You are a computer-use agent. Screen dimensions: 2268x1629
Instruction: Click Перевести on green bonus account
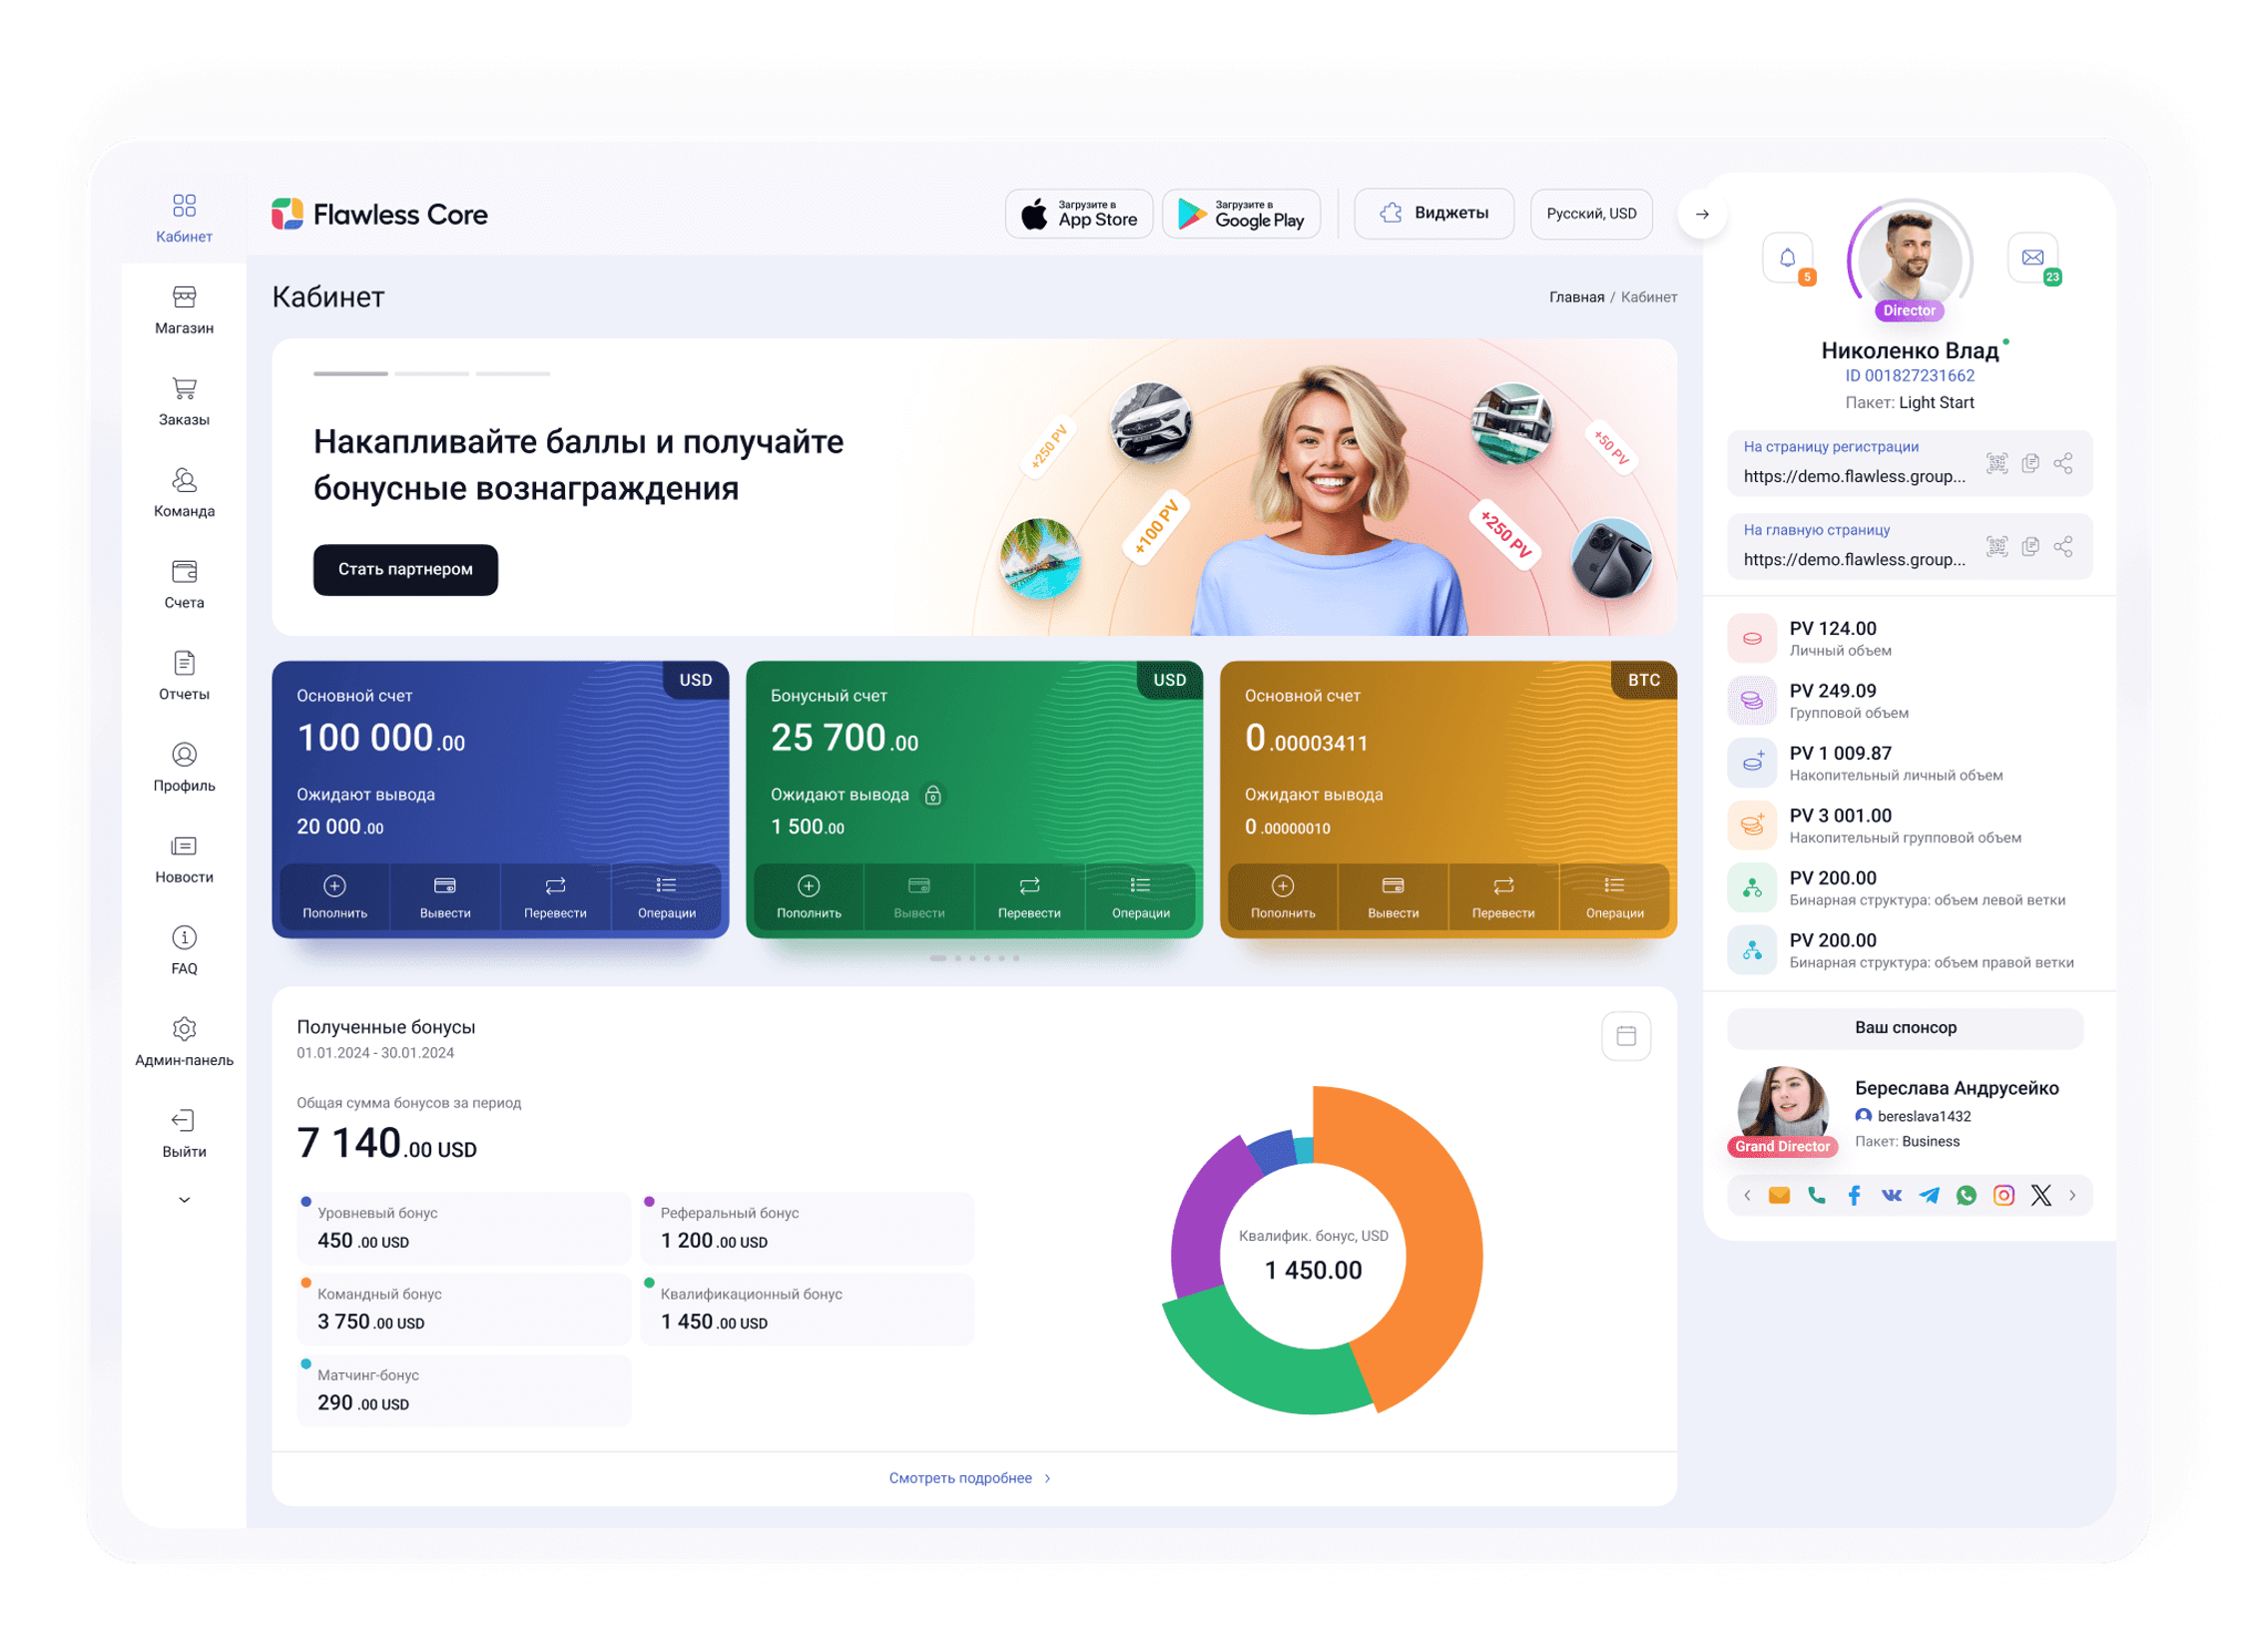(1029, 896)
